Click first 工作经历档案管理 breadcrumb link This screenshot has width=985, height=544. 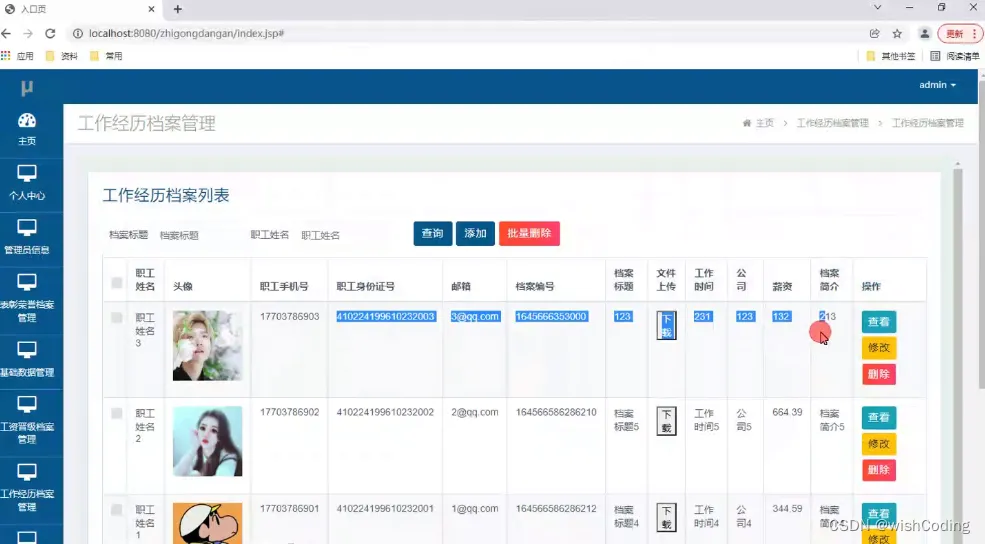pos(832,123)
